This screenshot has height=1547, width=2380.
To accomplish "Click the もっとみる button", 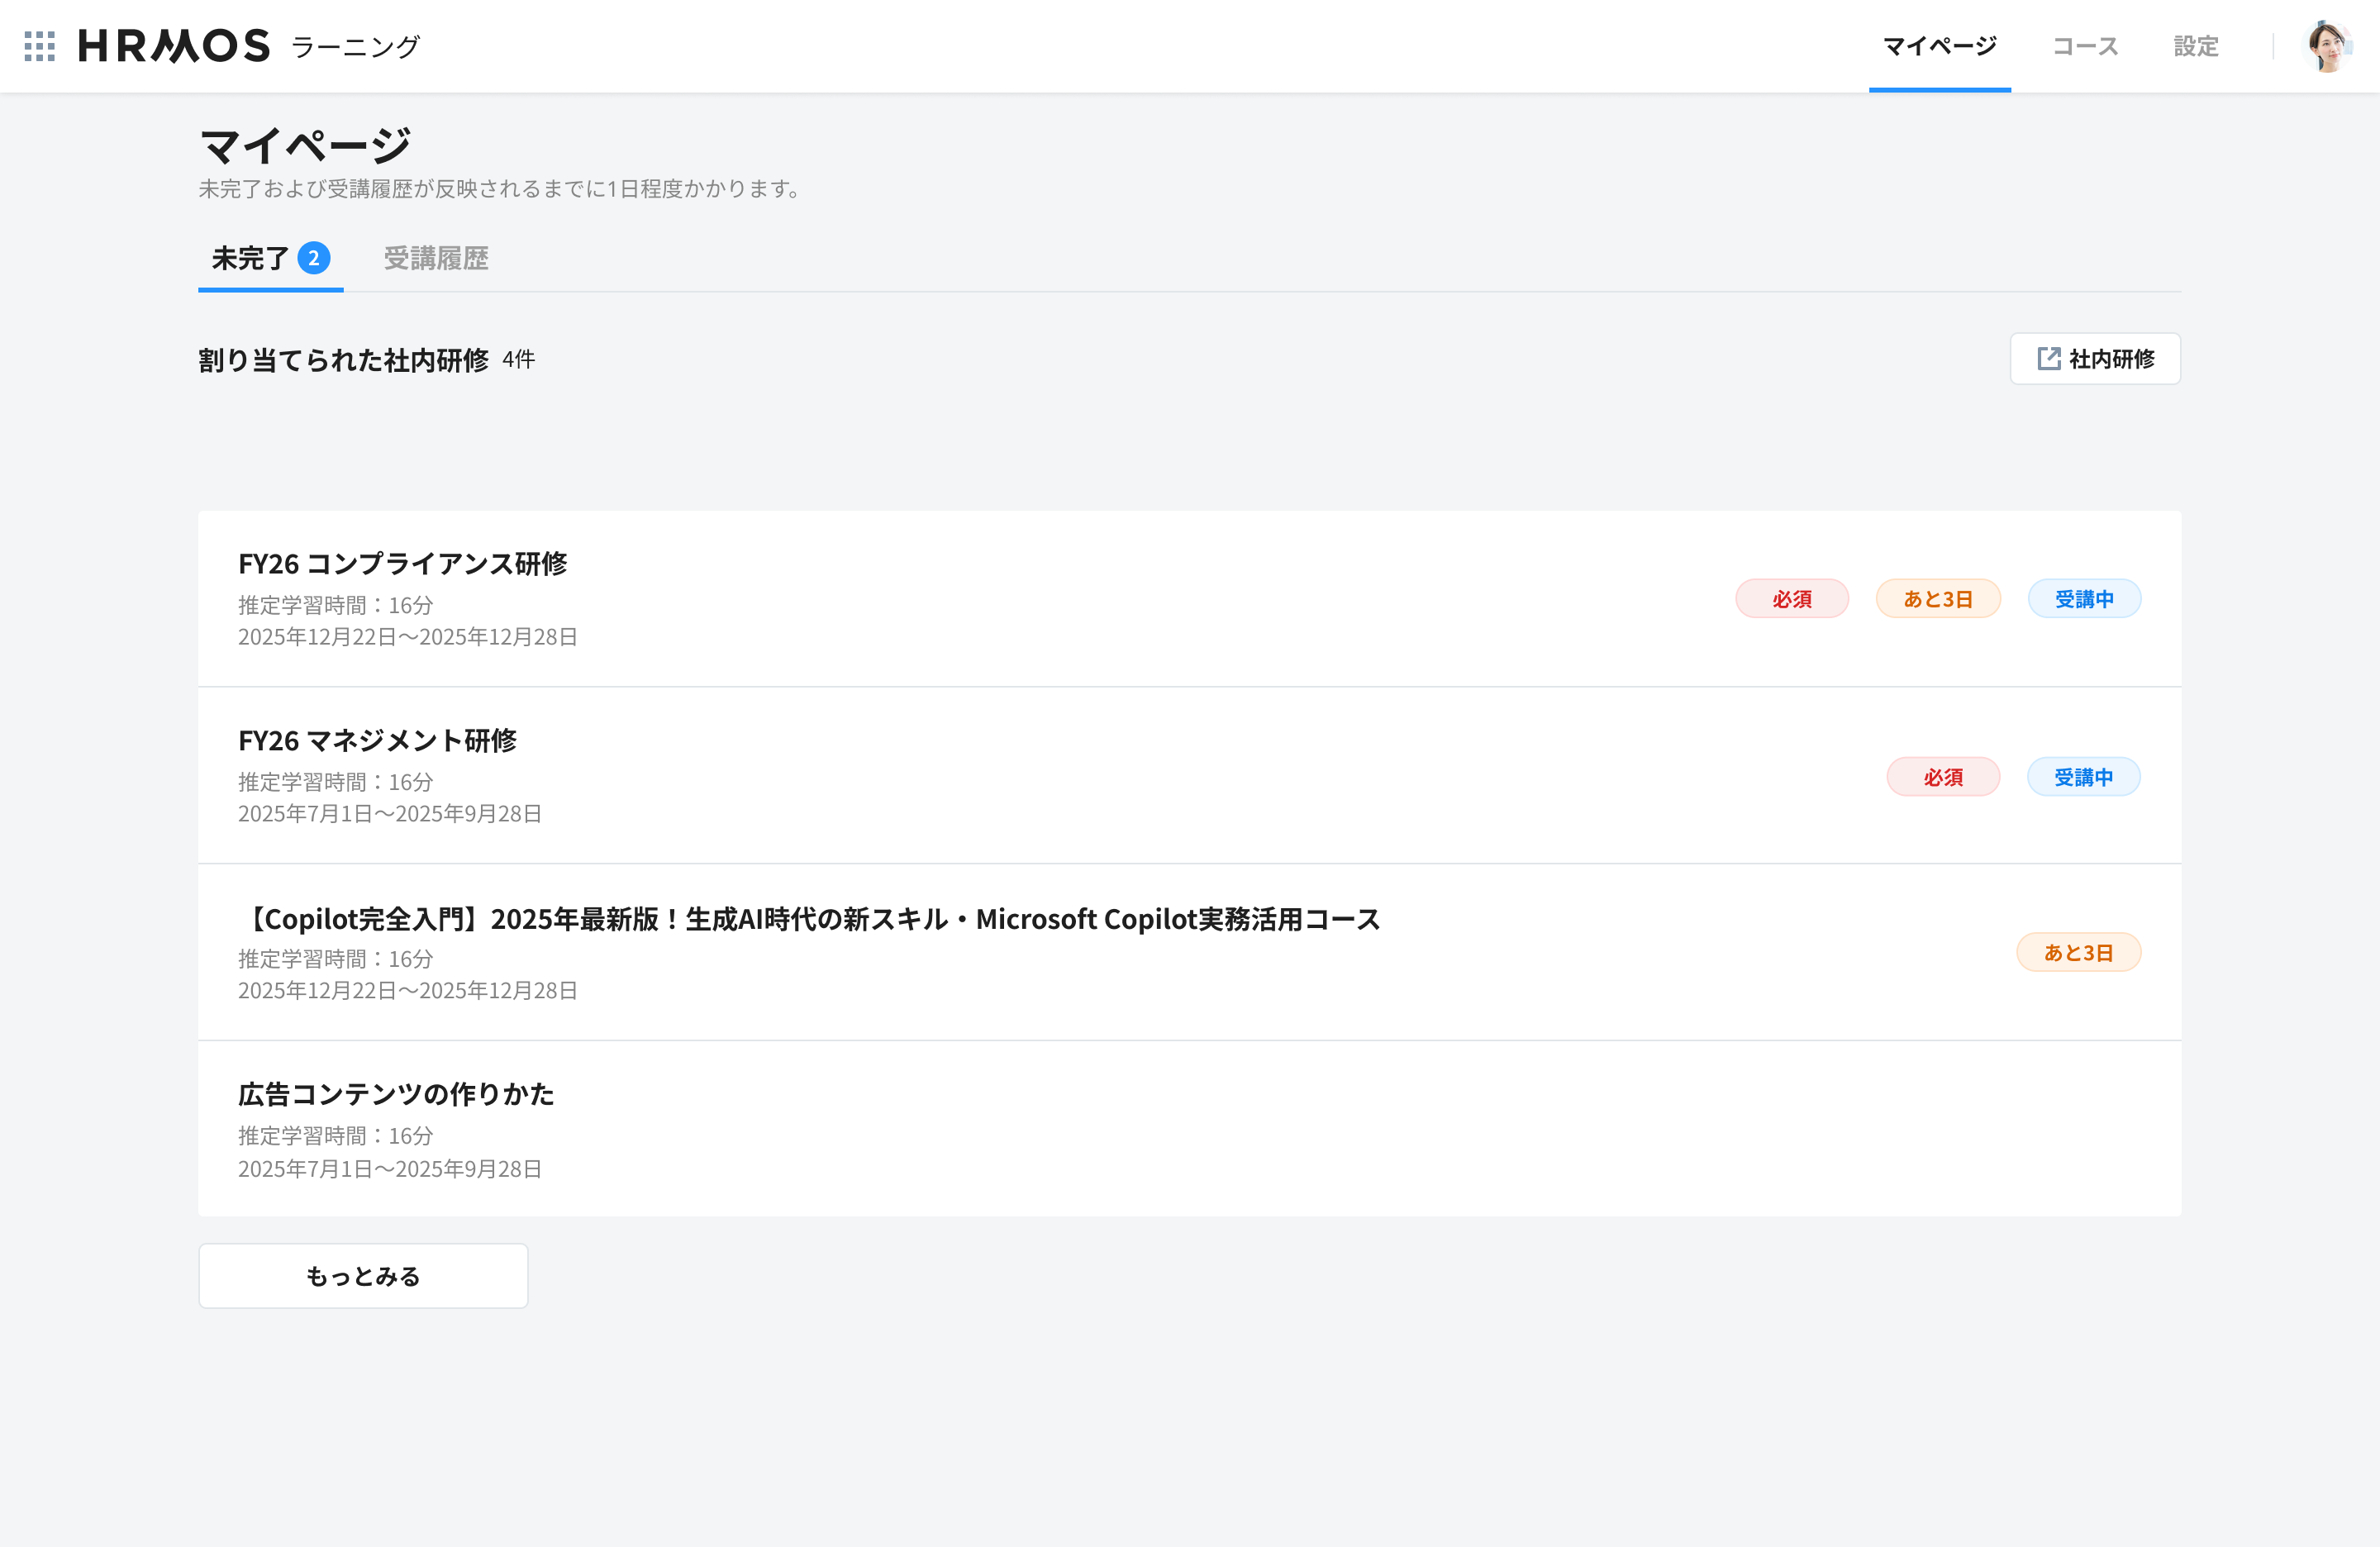I will point(363,1276).
